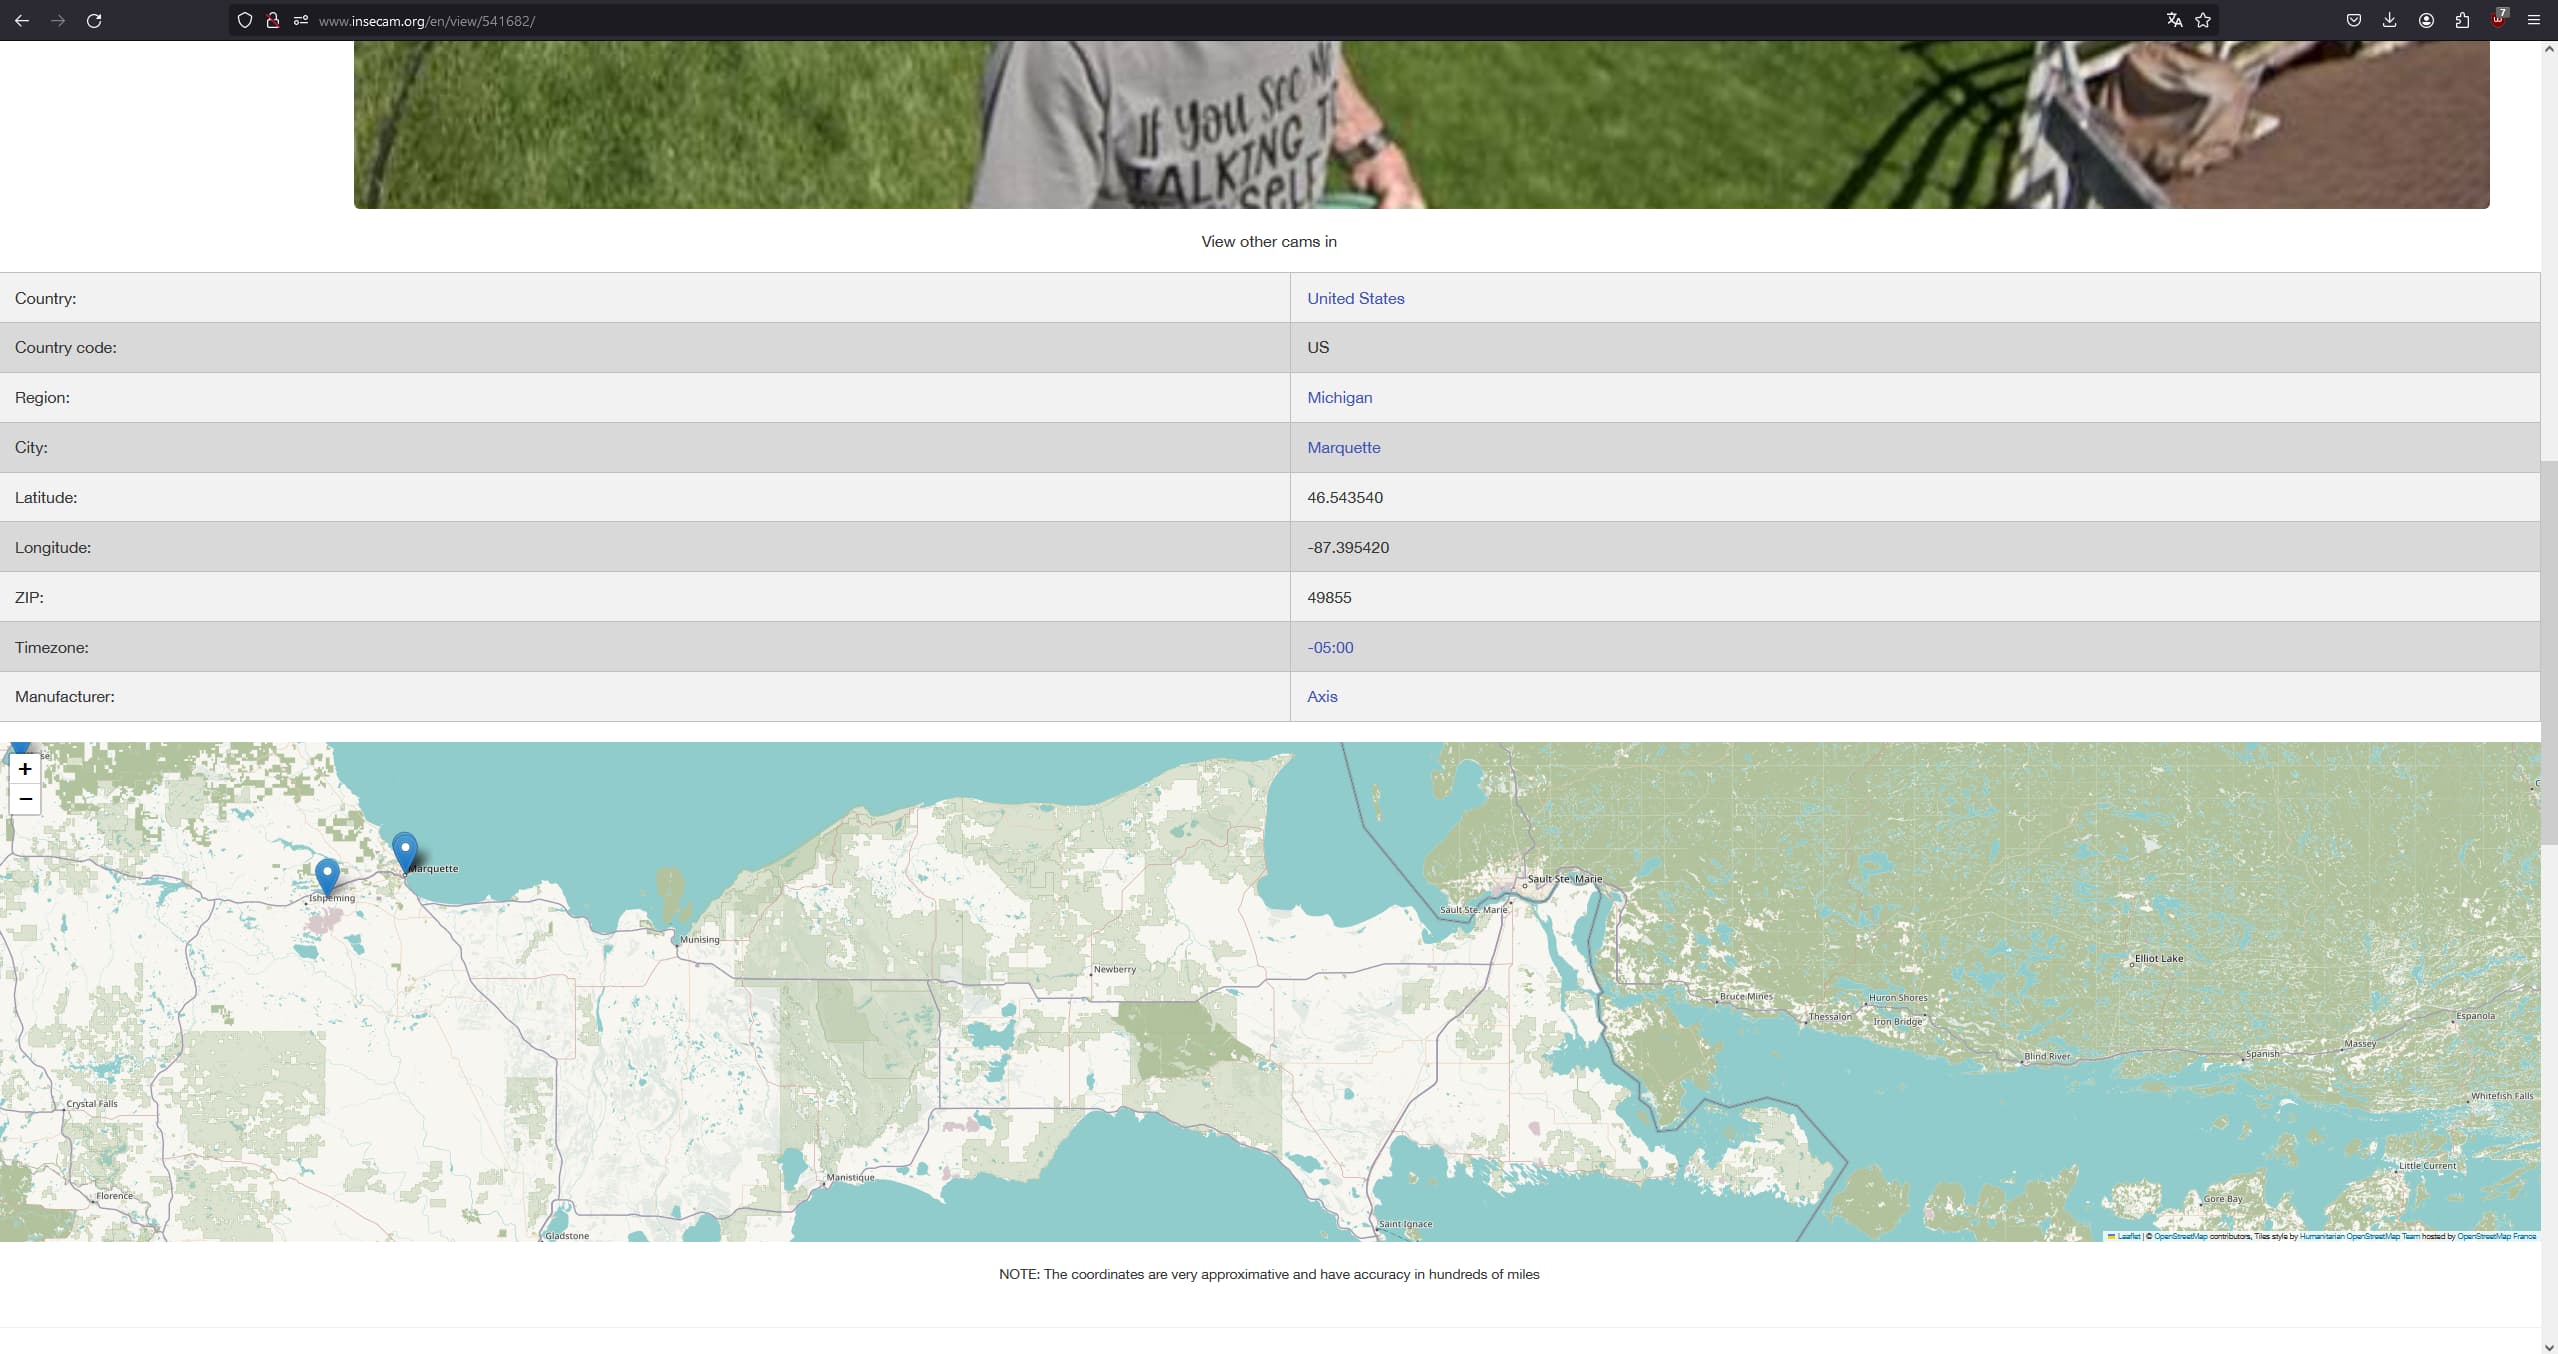Click the Munising map label
This screenshot has width=2558, height=1354.
(699, 939)
